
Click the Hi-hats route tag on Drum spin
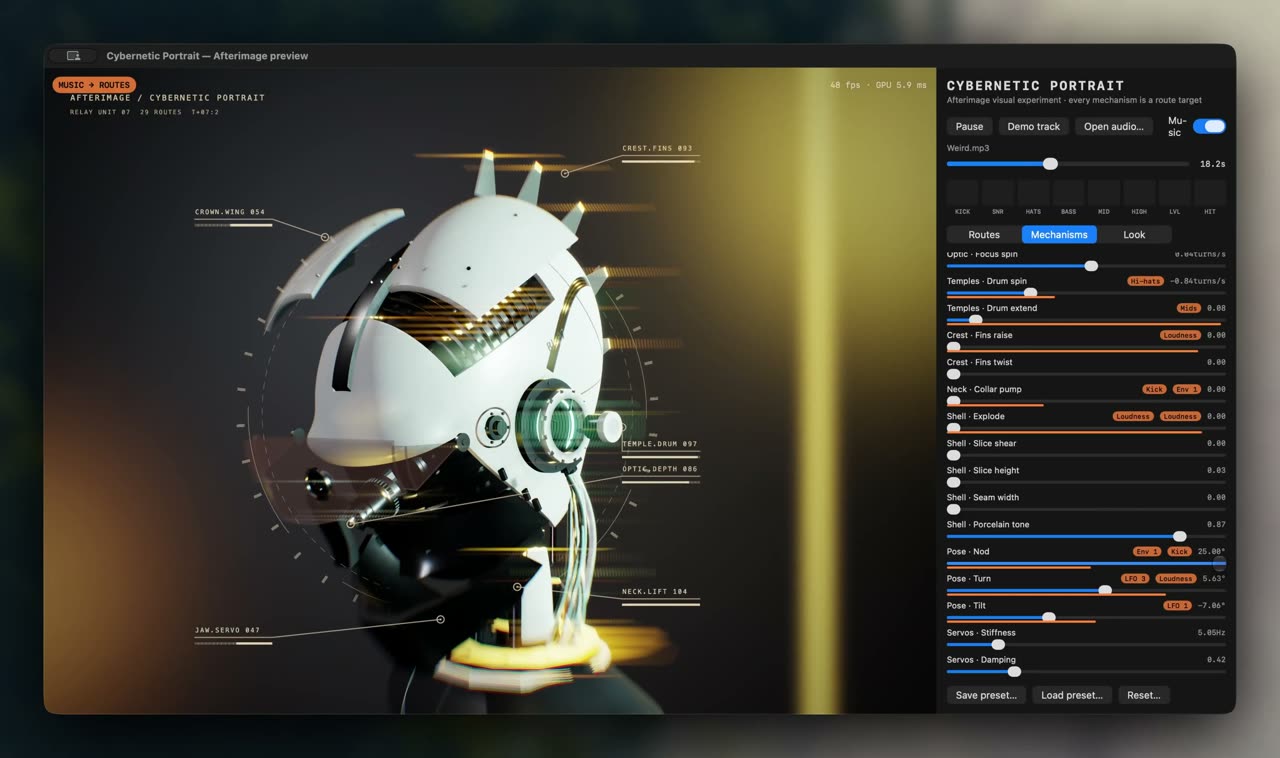coord(1145,281)
